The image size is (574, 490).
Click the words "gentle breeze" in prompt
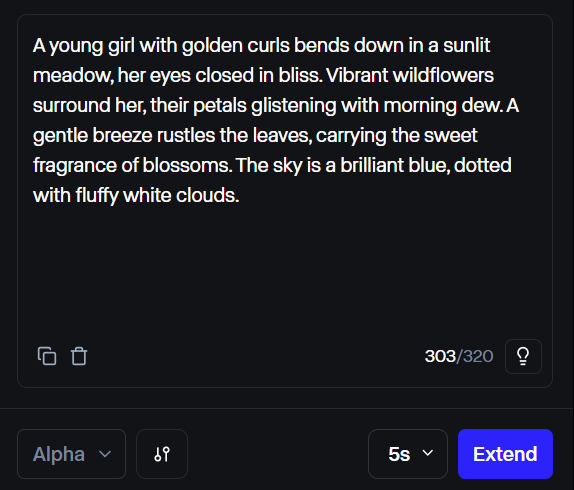92,135
